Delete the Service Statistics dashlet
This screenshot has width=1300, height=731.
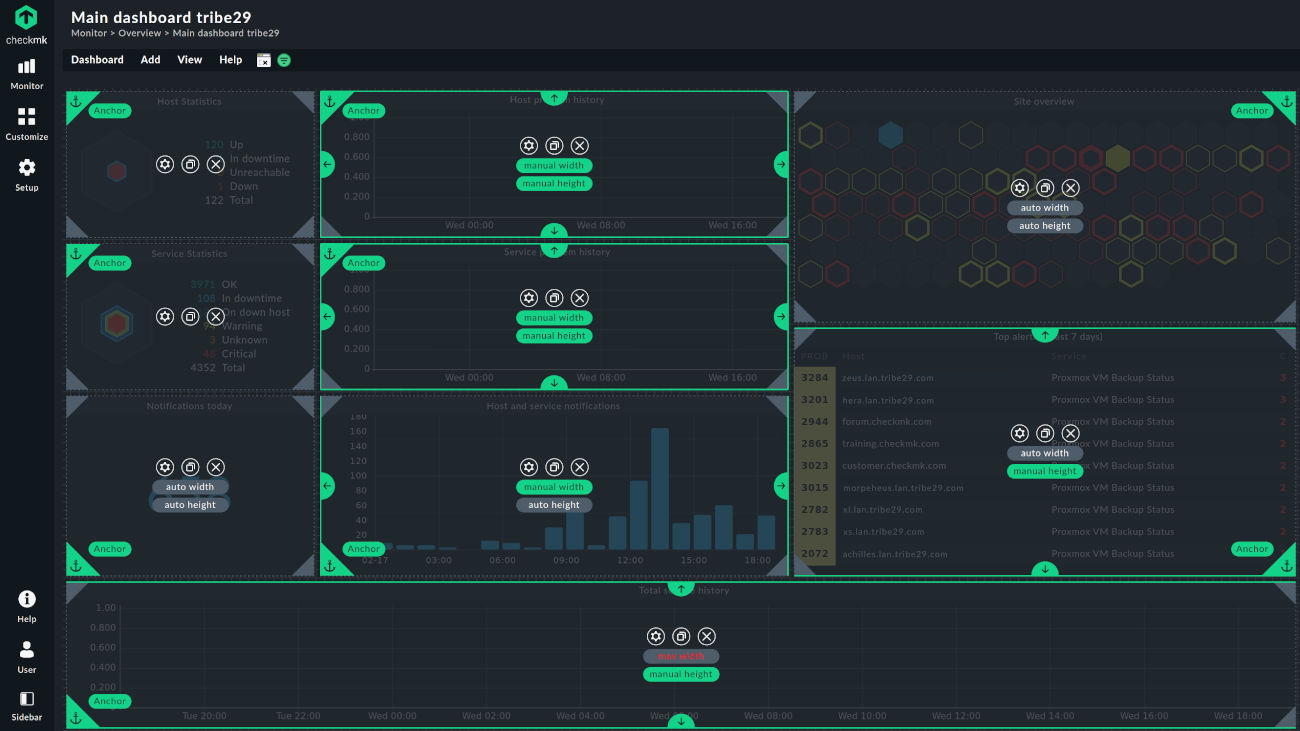(215, 316)
